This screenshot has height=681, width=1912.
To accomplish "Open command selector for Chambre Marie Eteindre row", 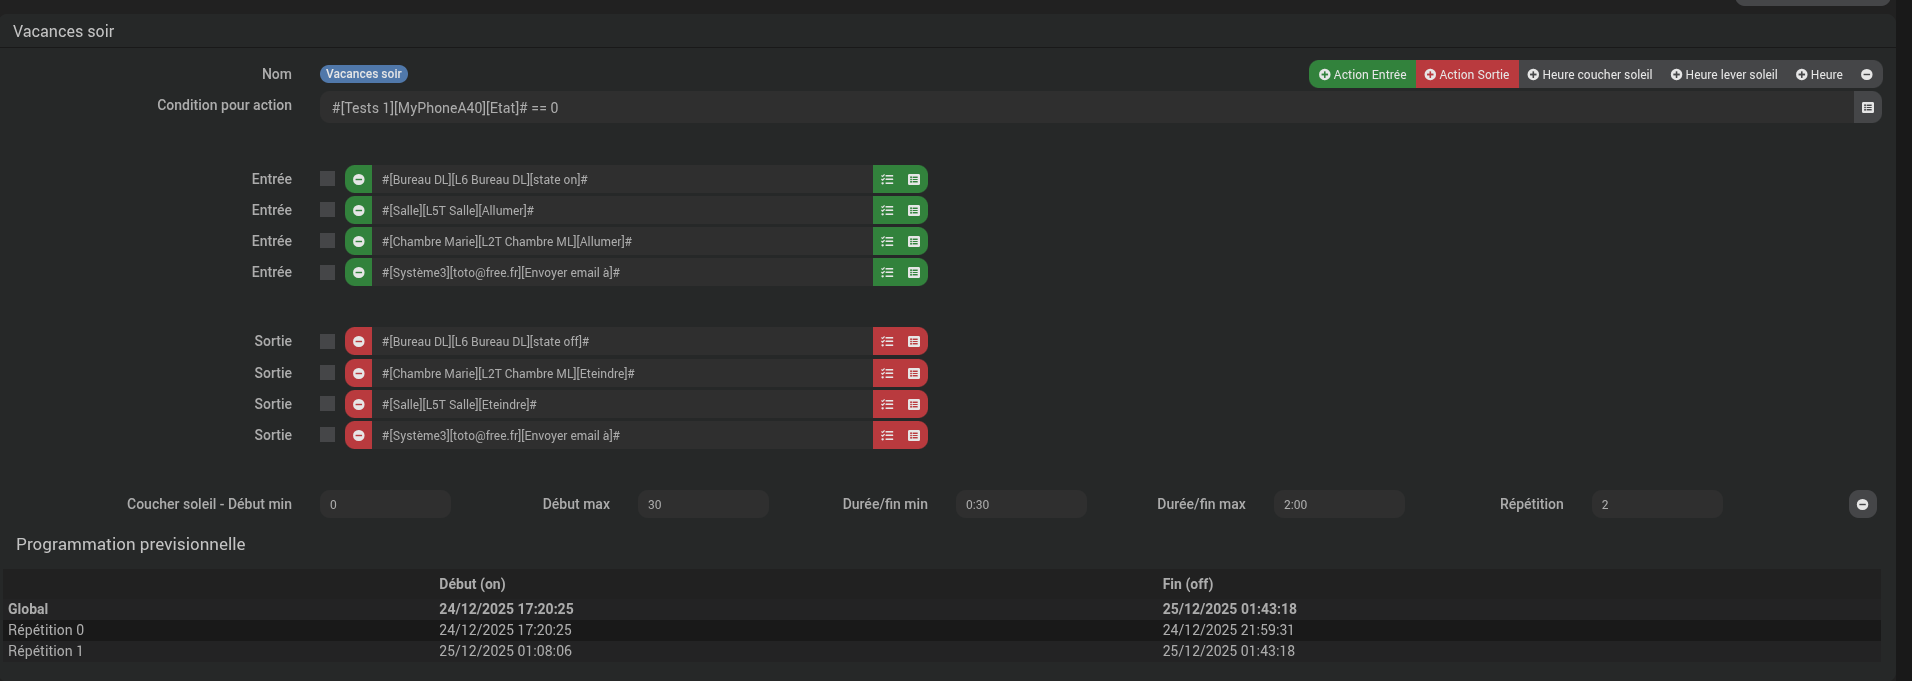I will (914, 373).
